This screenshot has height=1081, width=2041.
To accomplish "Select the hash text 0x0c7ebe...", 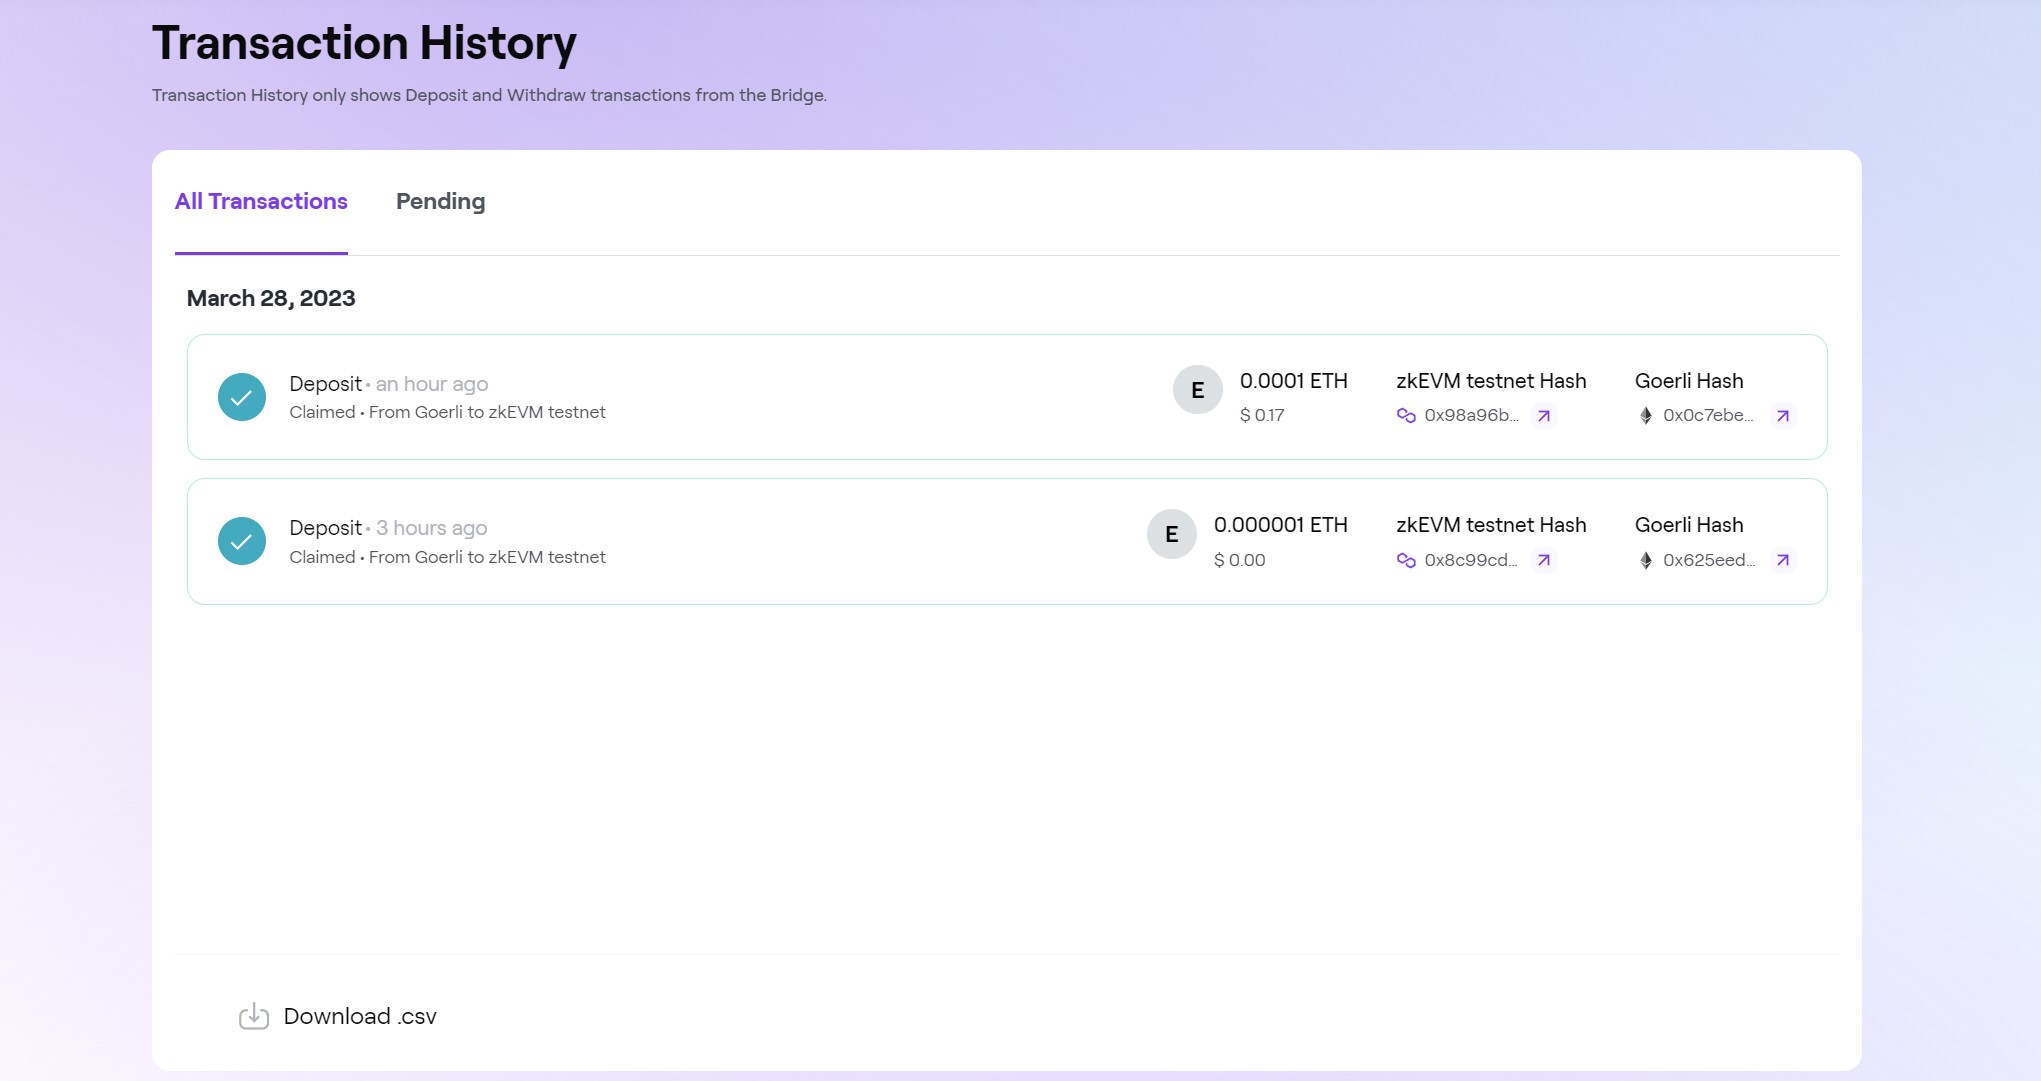I will (x=1709, y=416).
